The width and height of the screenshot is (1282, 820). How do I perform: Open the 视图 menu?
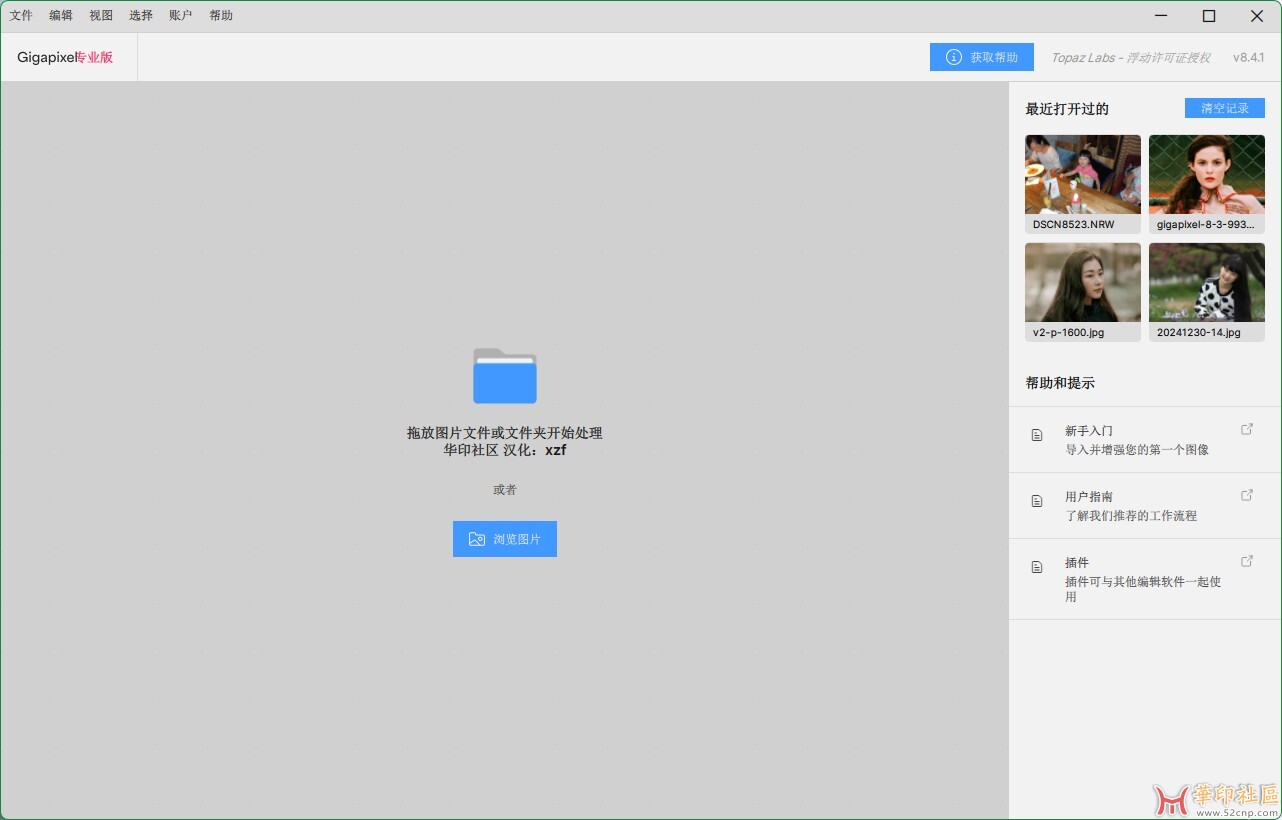[x=101, y=16]
